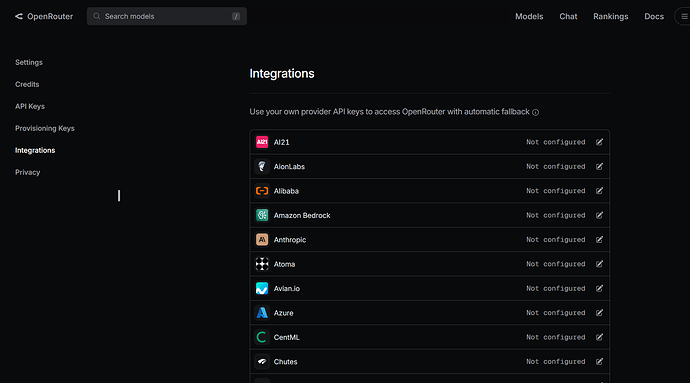Click the edit icon beside Amazon Bedrock
690x383 pixels.
599,215
